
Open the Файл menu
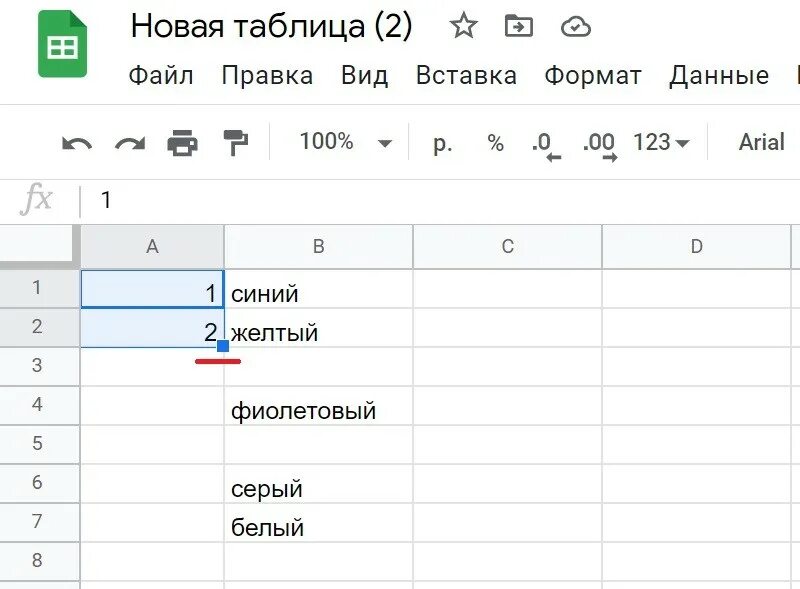pos(161,76)
